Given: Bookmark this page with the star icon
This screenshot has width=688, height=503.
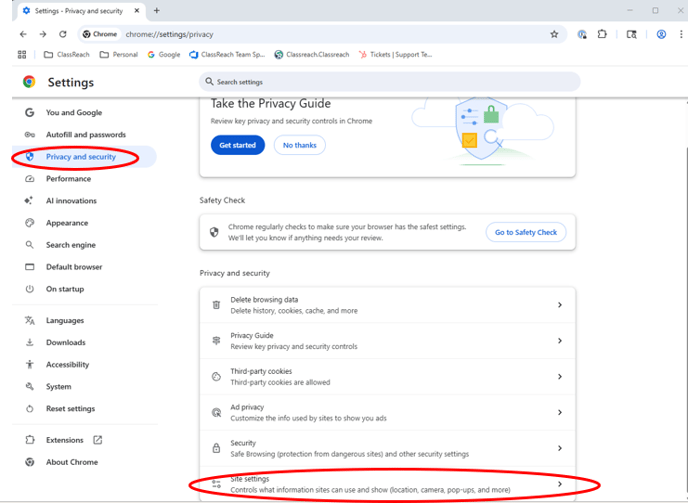Looking at the screenshot, I should click(554, 34).
